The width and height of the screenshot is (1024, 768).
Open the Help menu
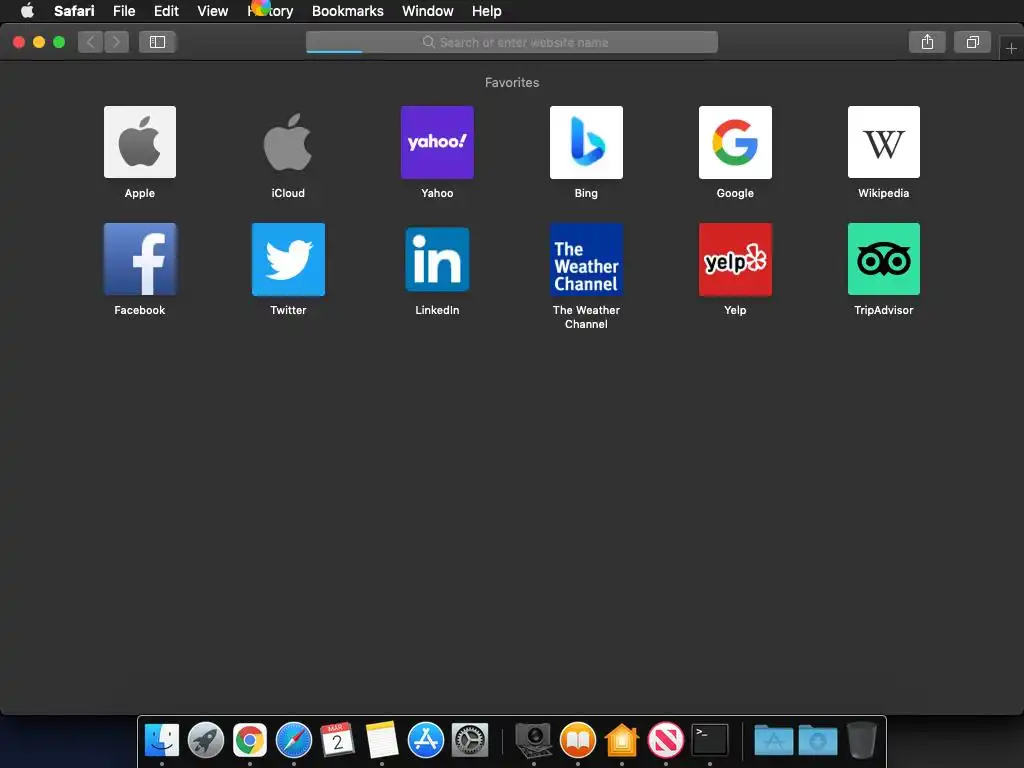487,11
